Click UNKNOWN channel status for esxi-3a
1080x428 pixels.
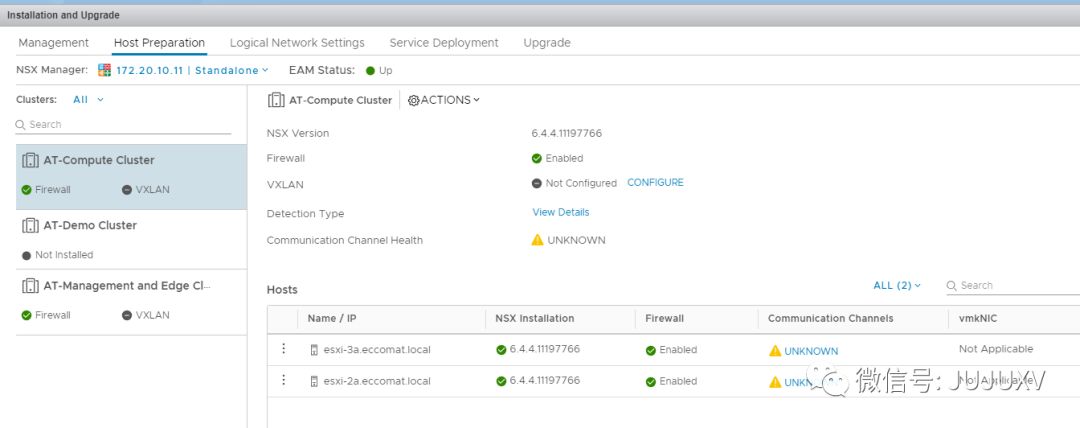[x=811, y=351]
